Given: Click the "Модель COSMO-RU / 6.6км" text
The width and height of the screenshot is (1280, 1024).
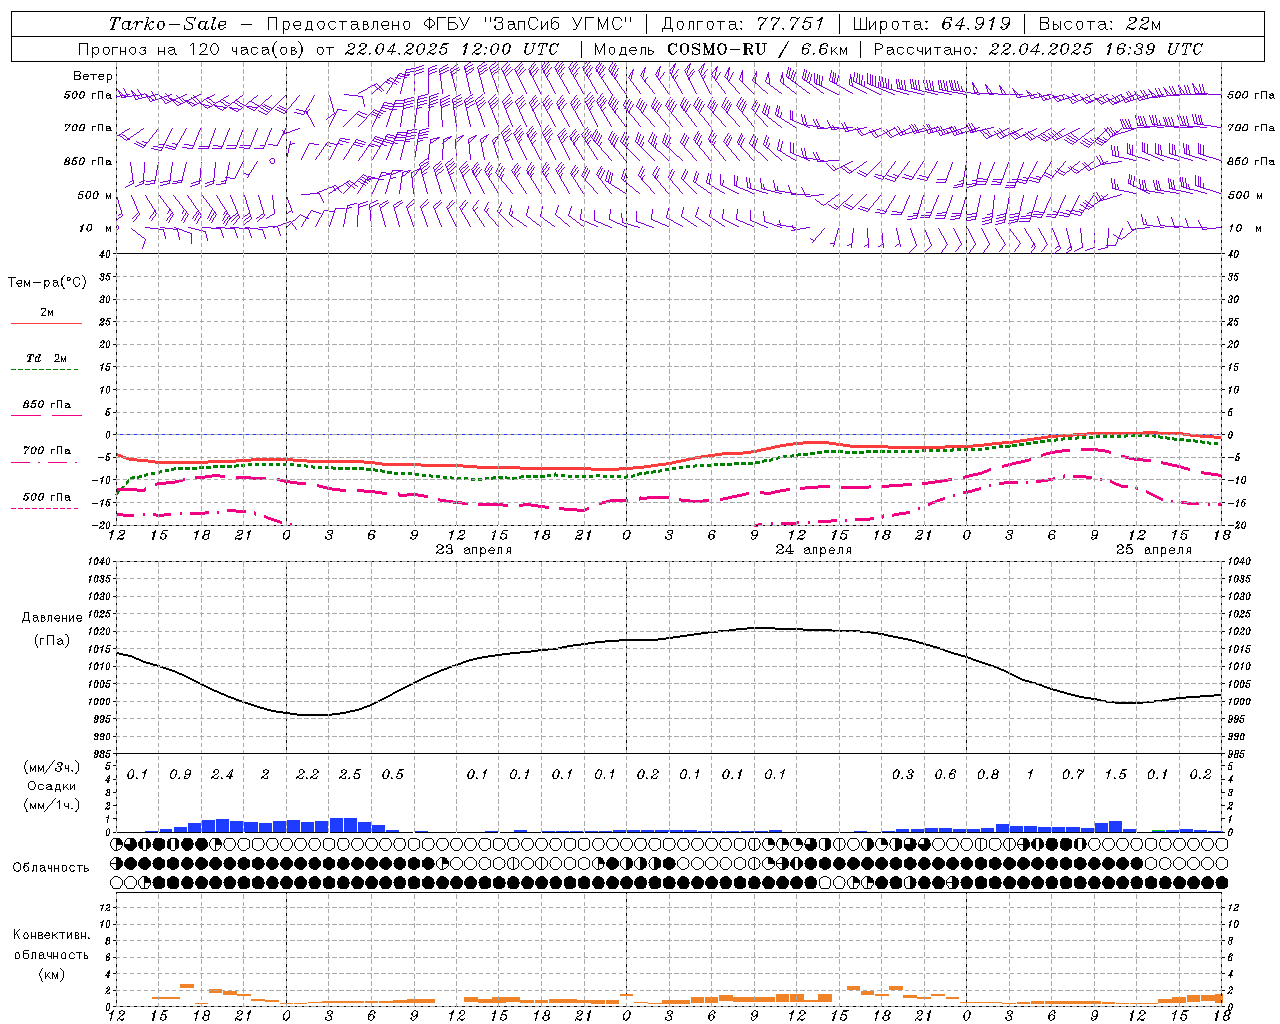Looking at the screenshot, I should pos(721,49).
